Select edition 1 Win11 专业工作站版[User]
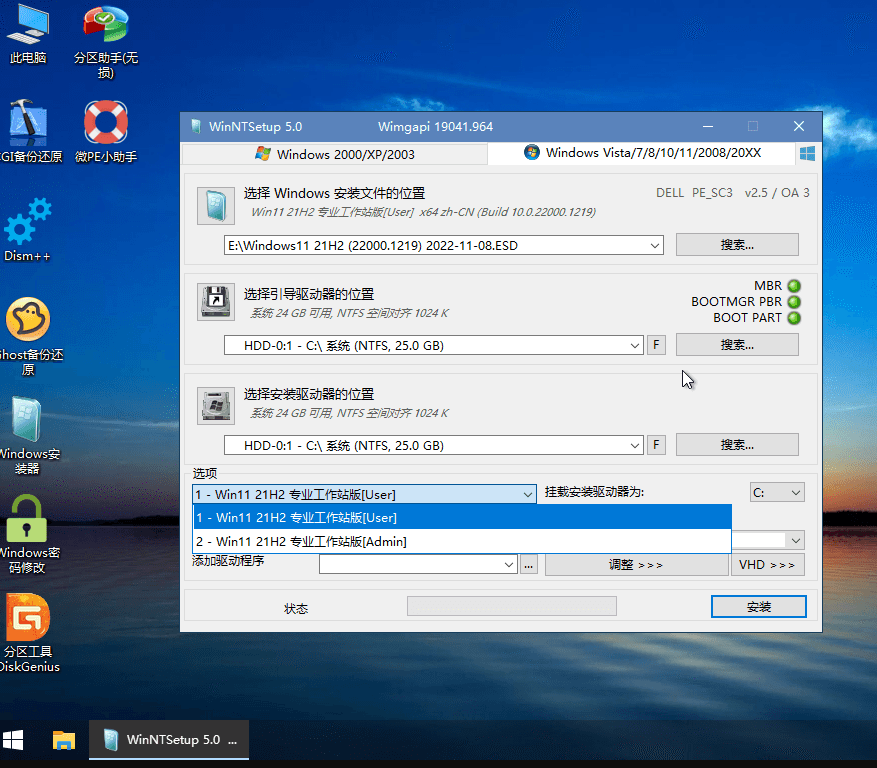The height and width of the screenshot is (768, 877). pyautogui.click(x=462, y=517)
